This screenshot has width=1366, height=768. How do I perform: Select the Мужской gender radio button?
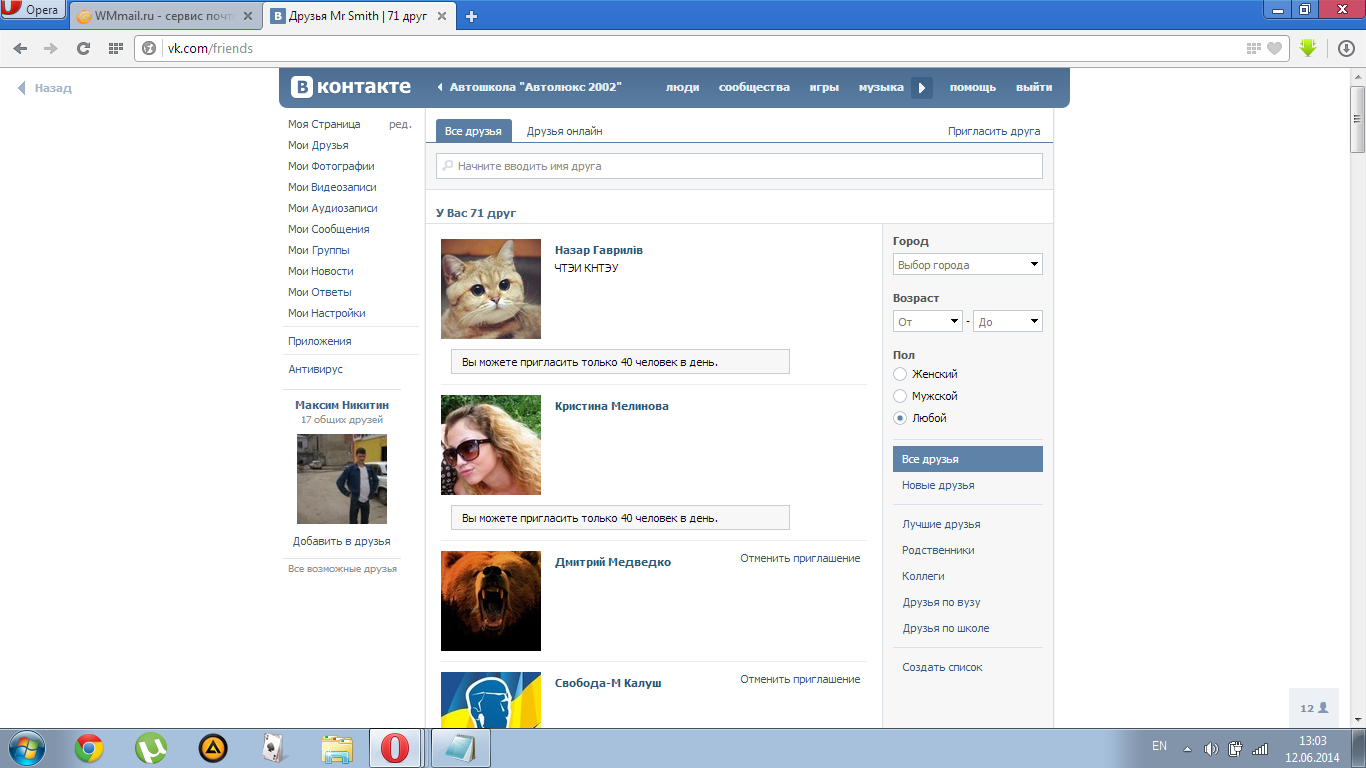[x=900, y=396]
